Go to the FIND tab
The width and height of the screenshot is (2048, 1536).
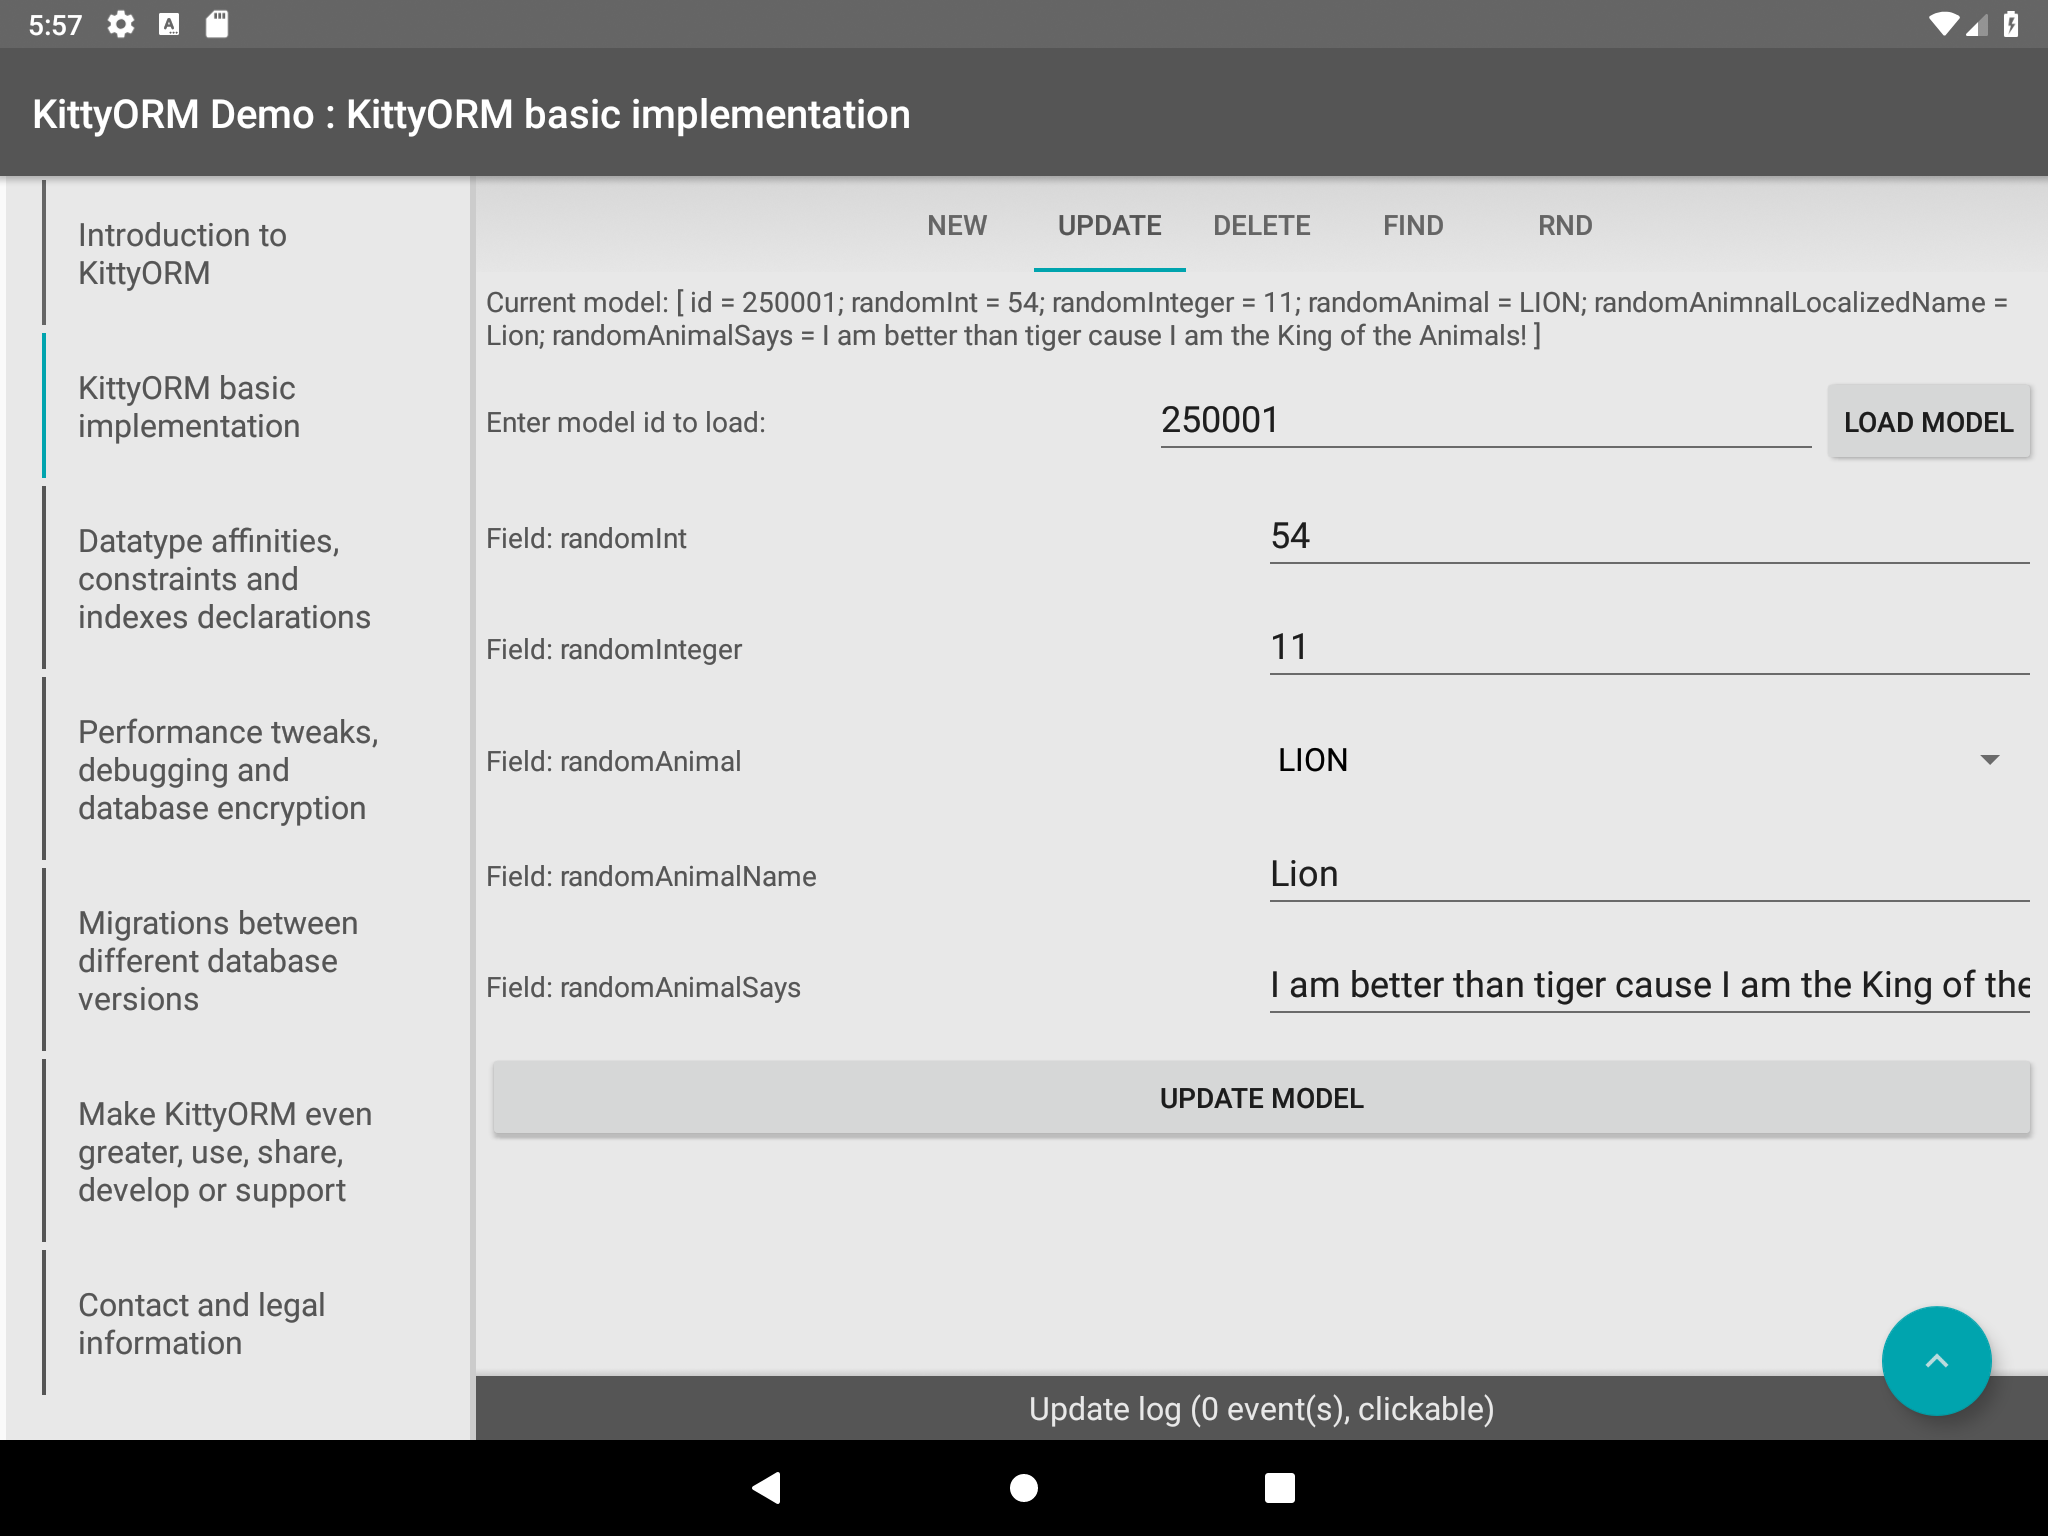(x=1413, y=225)
